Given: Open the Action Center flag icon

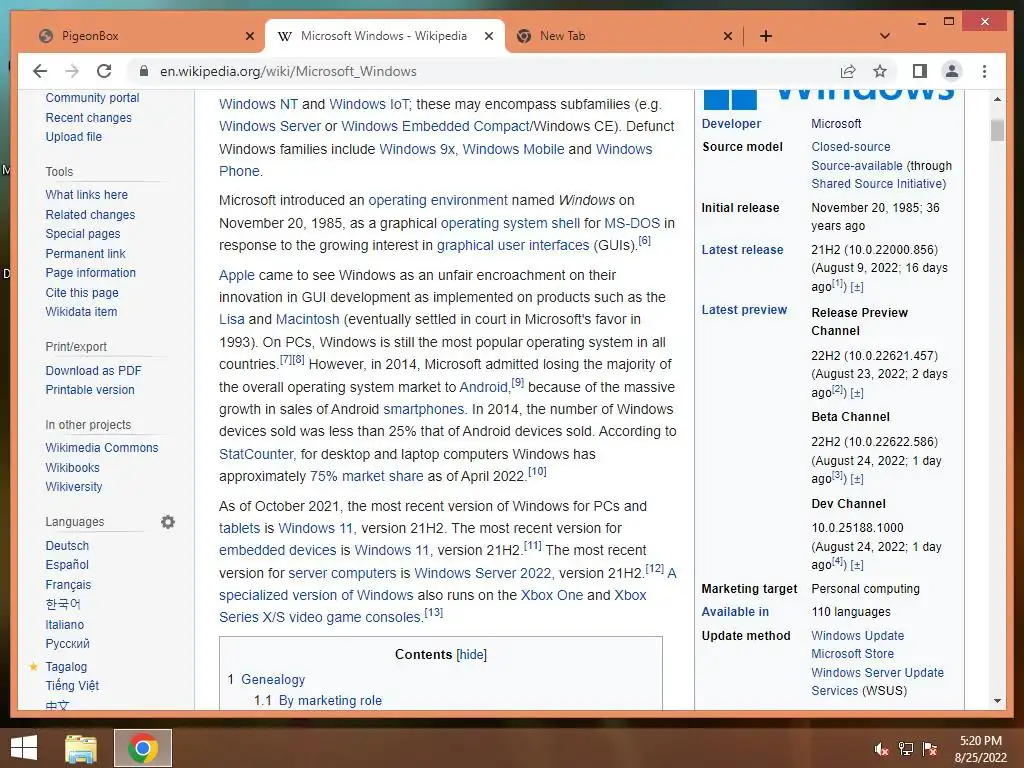Looking at the screenshot, I should pos(930,749).
